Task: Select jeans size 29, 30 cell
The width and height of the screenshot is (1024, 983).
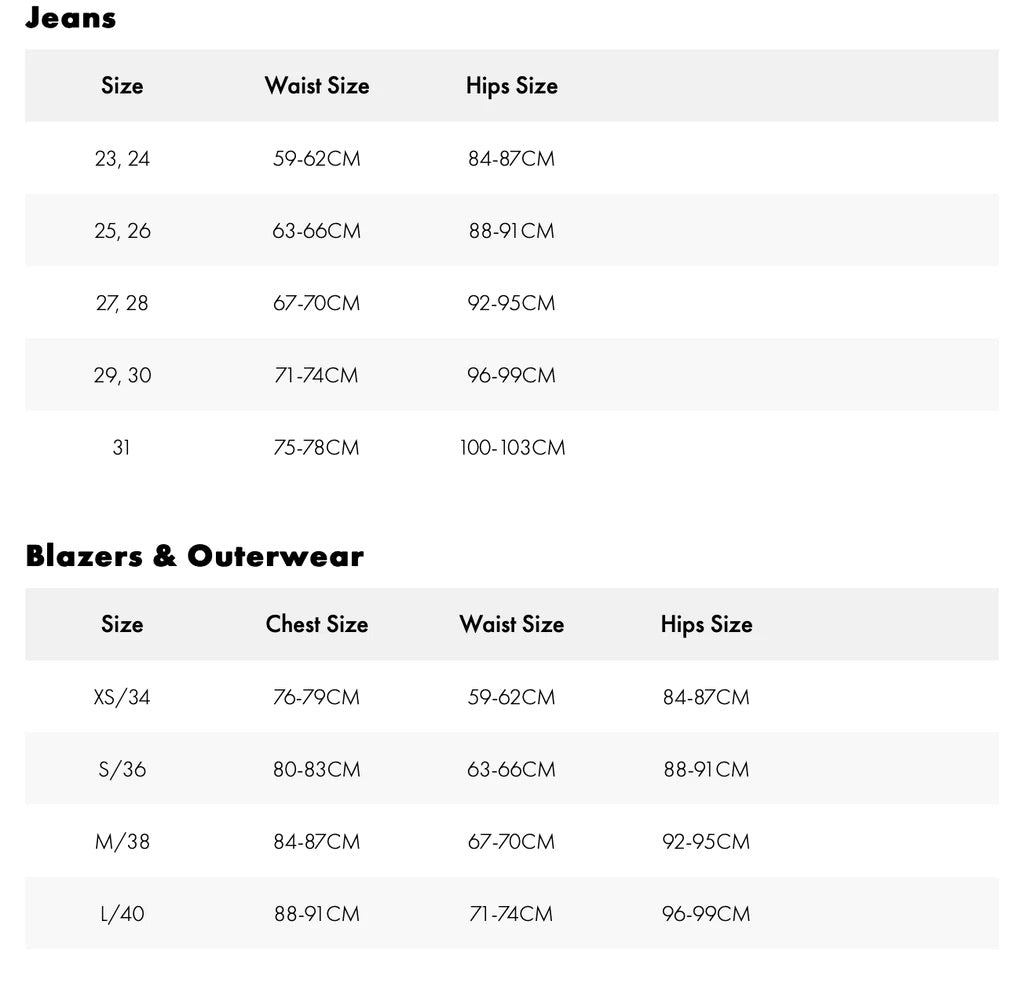Action: (122, 375)
